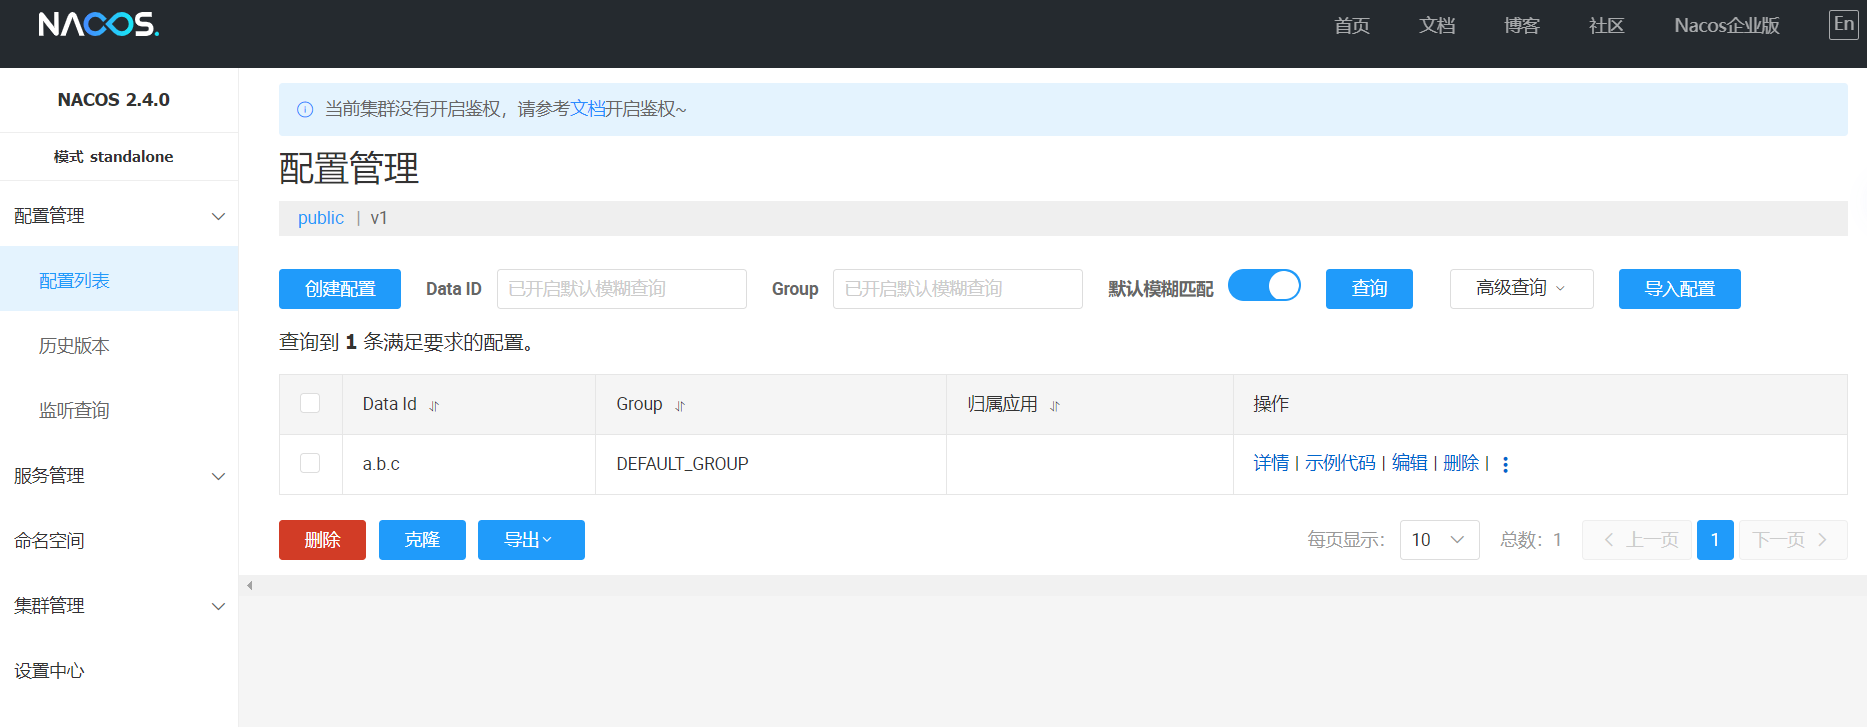This screenshot has width=1867, height=727.
Task: Check the select-all header checkbox
Action: (x=310, y=403)
